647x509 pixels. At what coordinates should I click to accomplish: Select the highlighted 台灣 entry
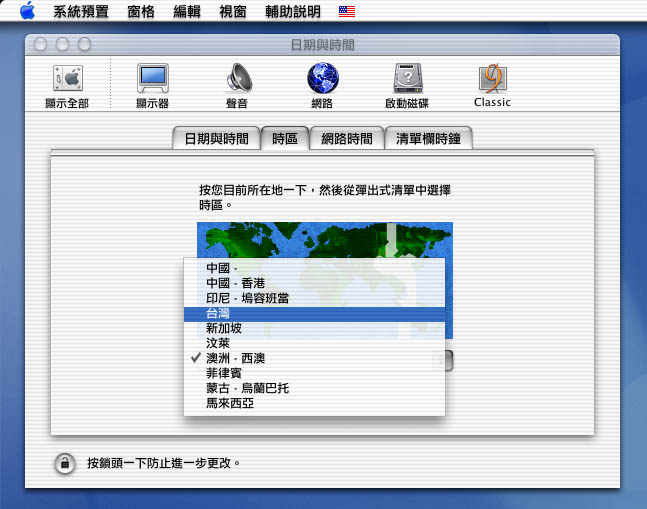click(x=314, y=313)
